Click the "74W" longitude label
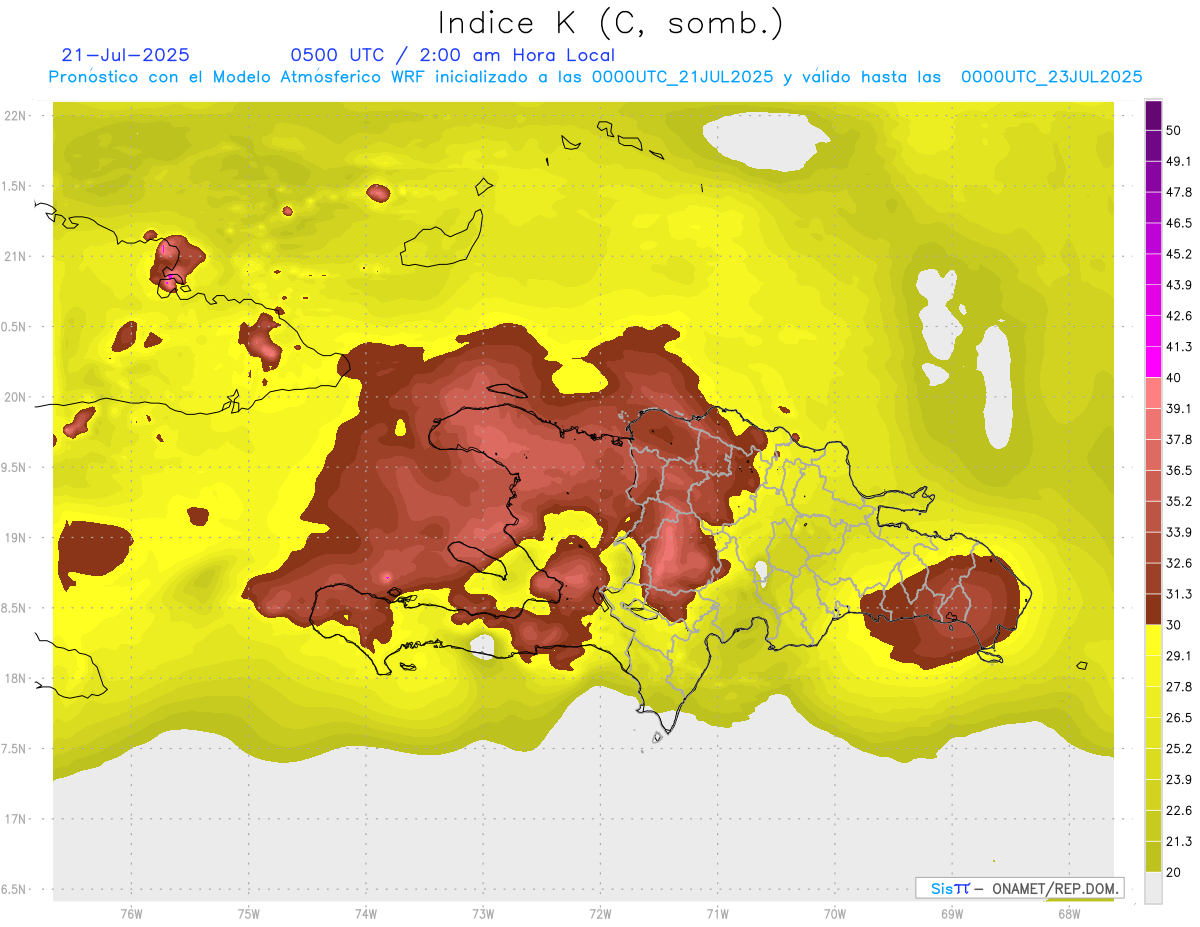The width and height of the screenshot is (1200, 927). point(365,913)
